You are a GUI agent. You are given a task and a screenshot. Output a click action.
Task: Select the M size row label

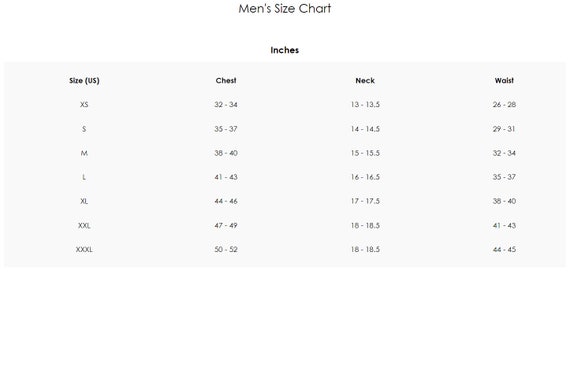point(84,153)
